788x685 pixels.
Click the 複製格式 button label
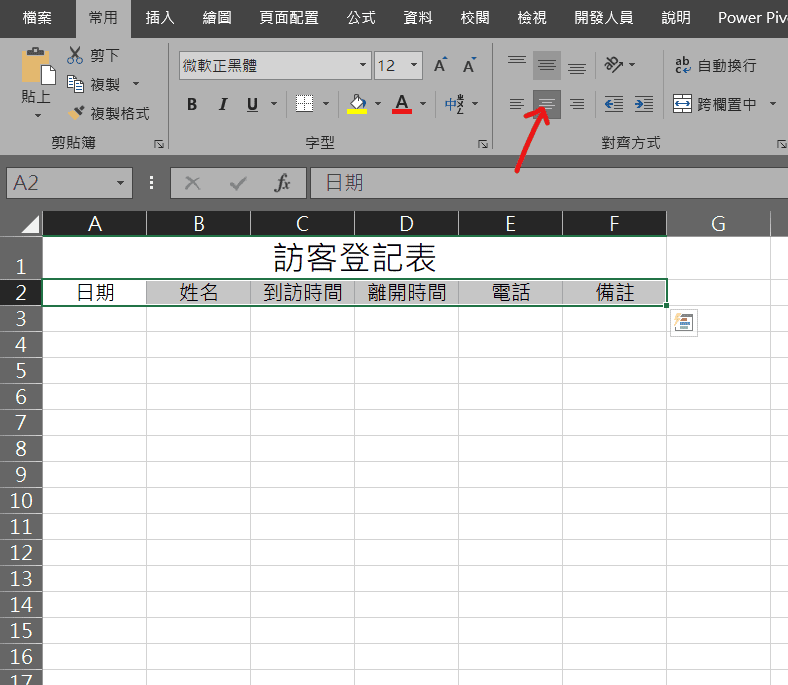tap(120, 114)
